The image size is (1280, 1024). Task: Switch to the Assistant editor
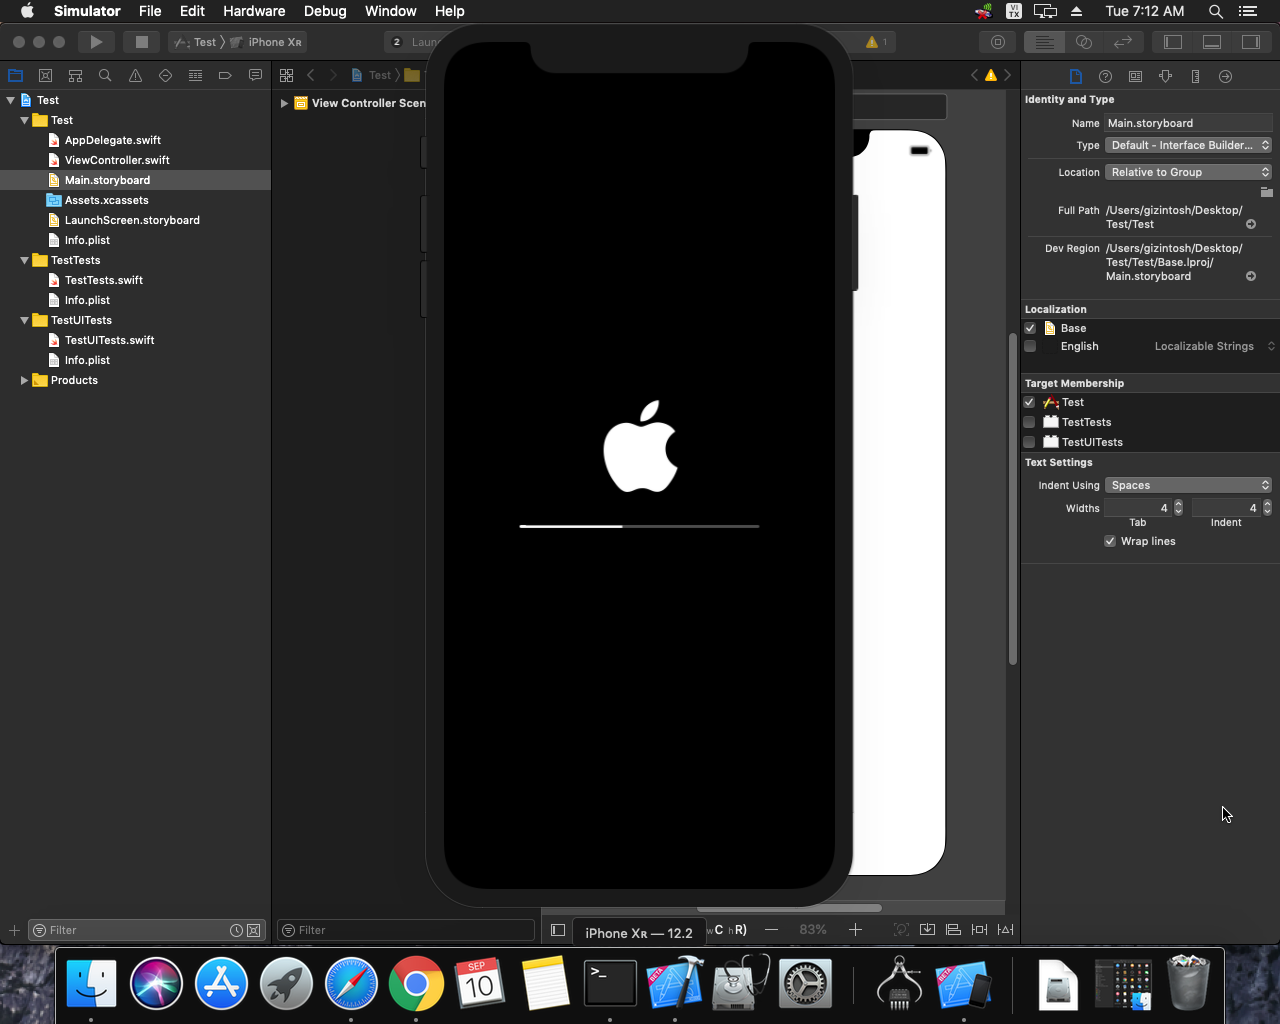coord(1083,42)
